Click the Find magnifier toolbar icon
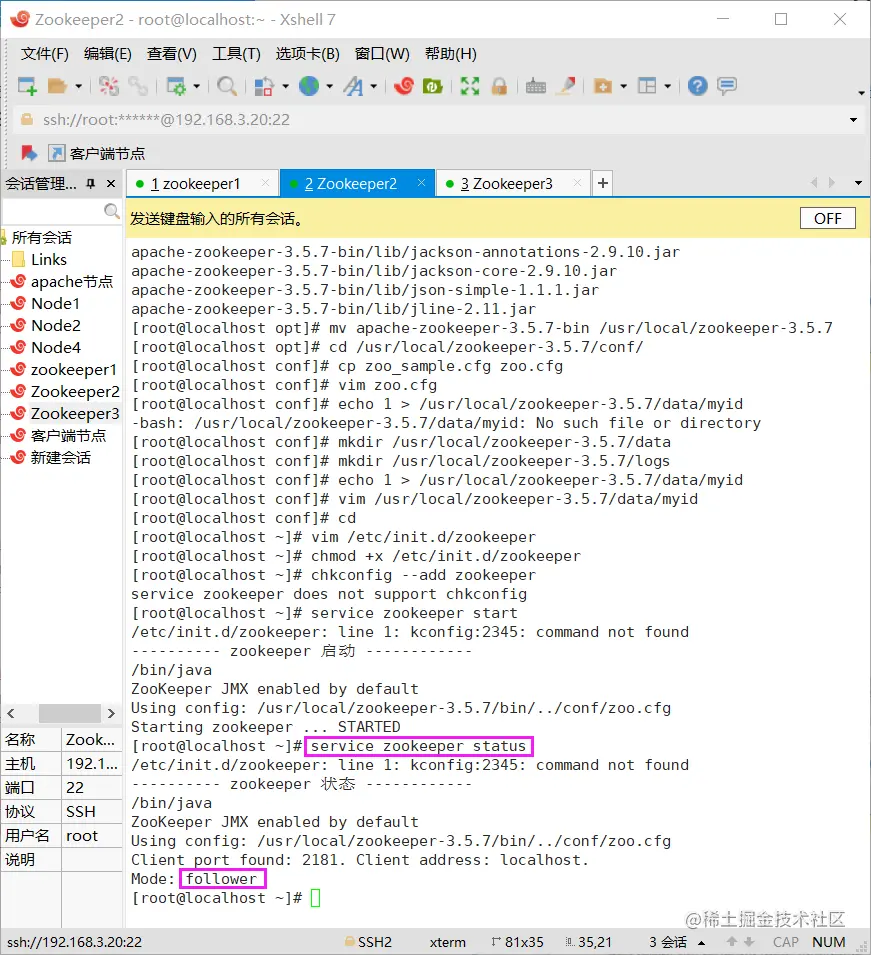Image resolution: width=871 pixels, height=955 pixels. coord(227,86)
